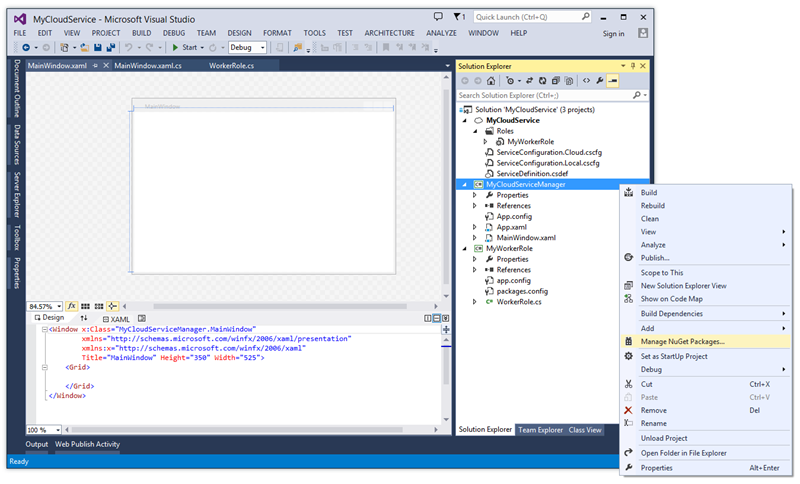
Task: Collapse the MyCloudServiceManager project node
Action: click(464, 185)
